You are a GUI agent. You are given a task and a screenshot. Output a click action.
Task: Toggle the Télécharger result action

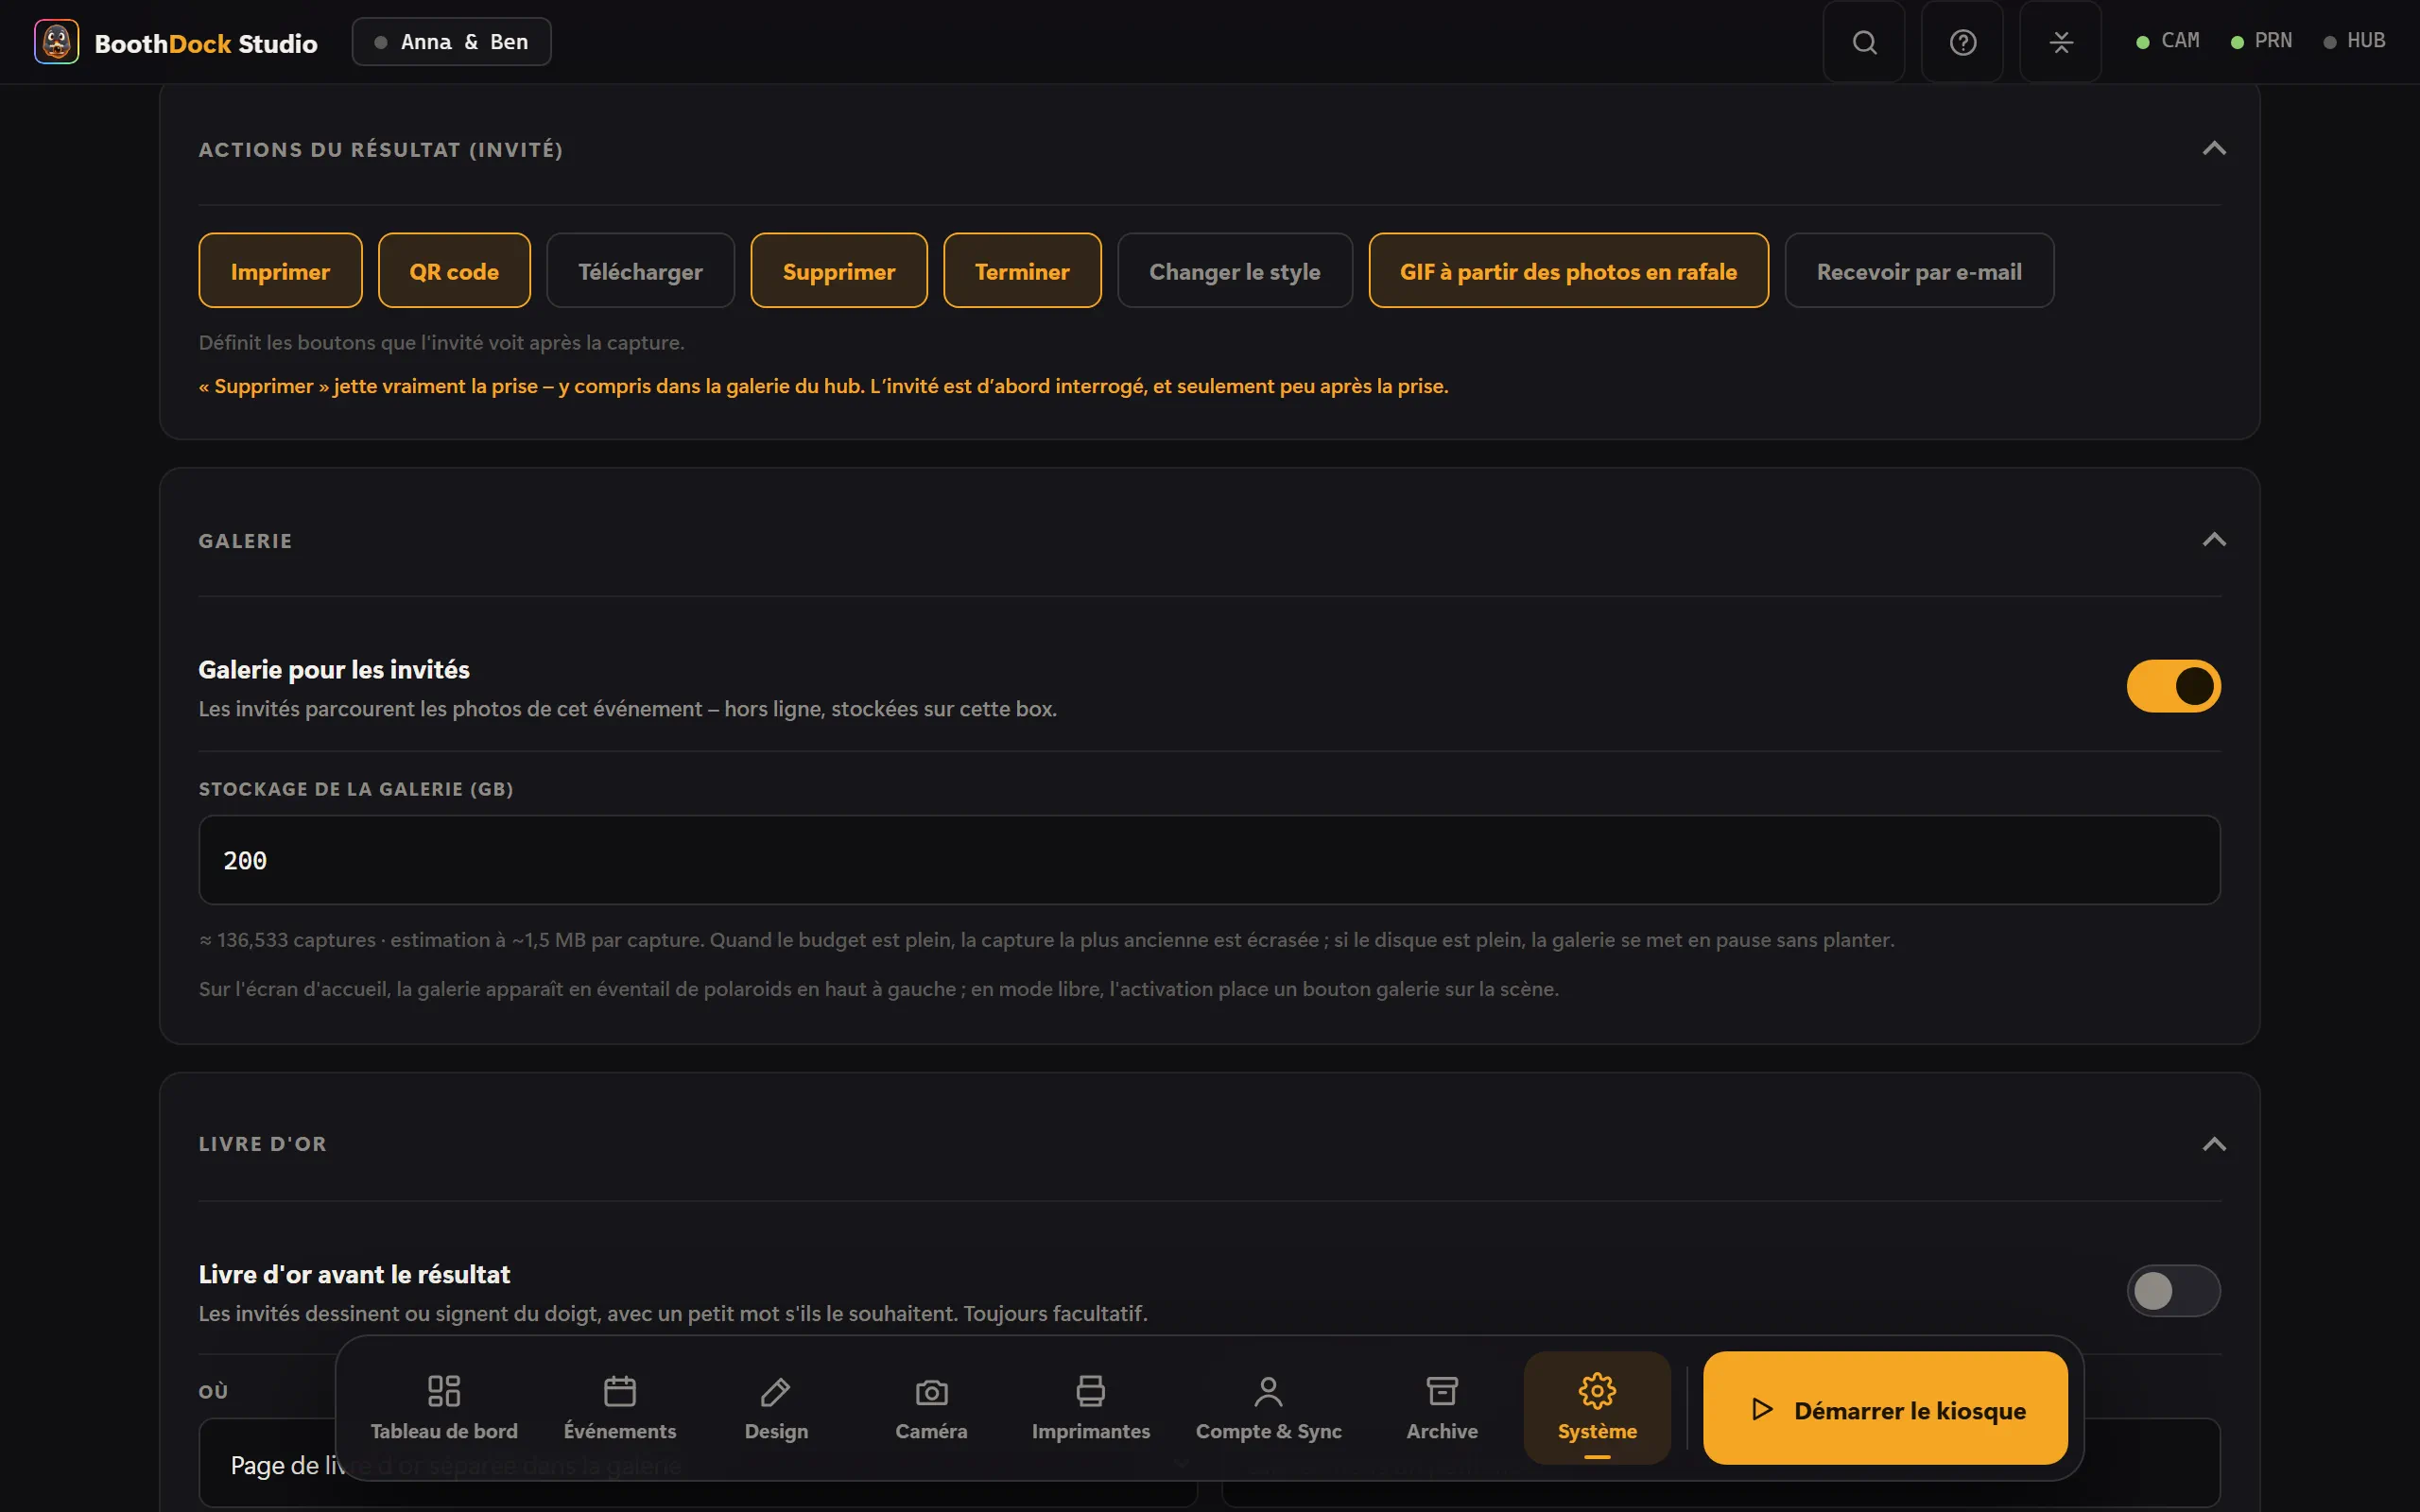[640, 271]
